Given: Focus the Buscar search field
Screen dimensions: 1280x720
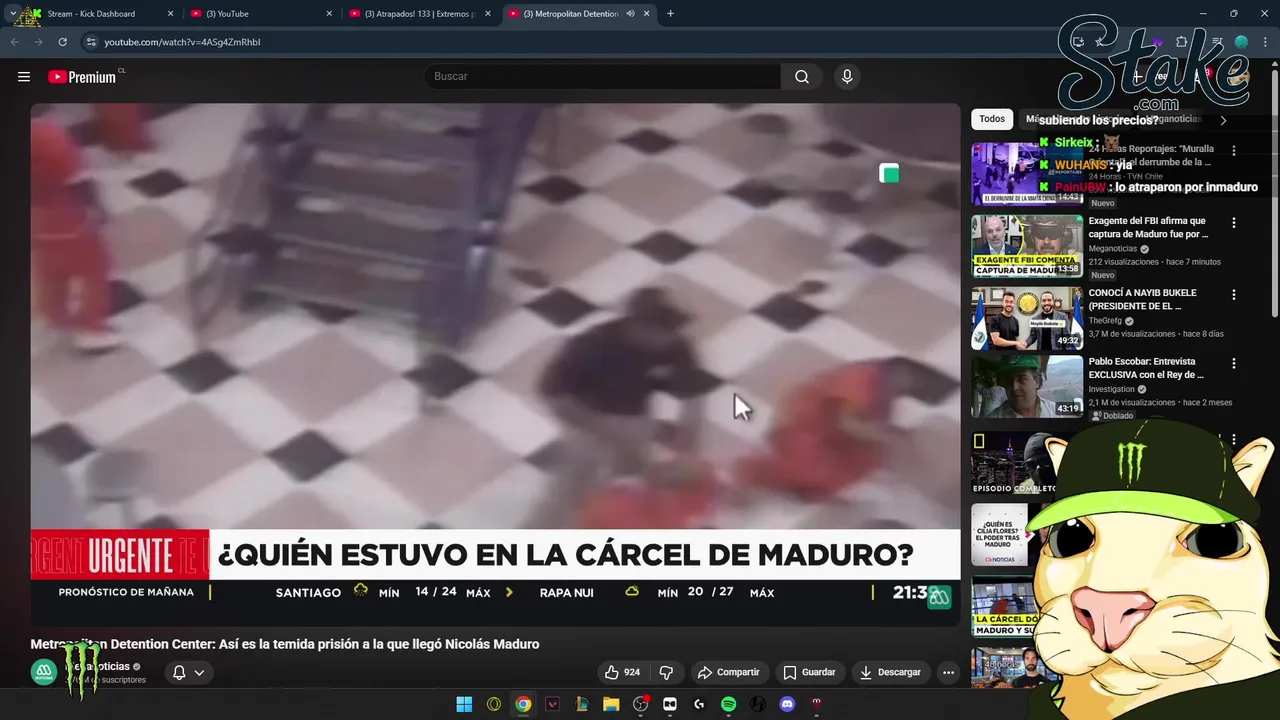Looking at the screenshot, I should coord(603,77).
